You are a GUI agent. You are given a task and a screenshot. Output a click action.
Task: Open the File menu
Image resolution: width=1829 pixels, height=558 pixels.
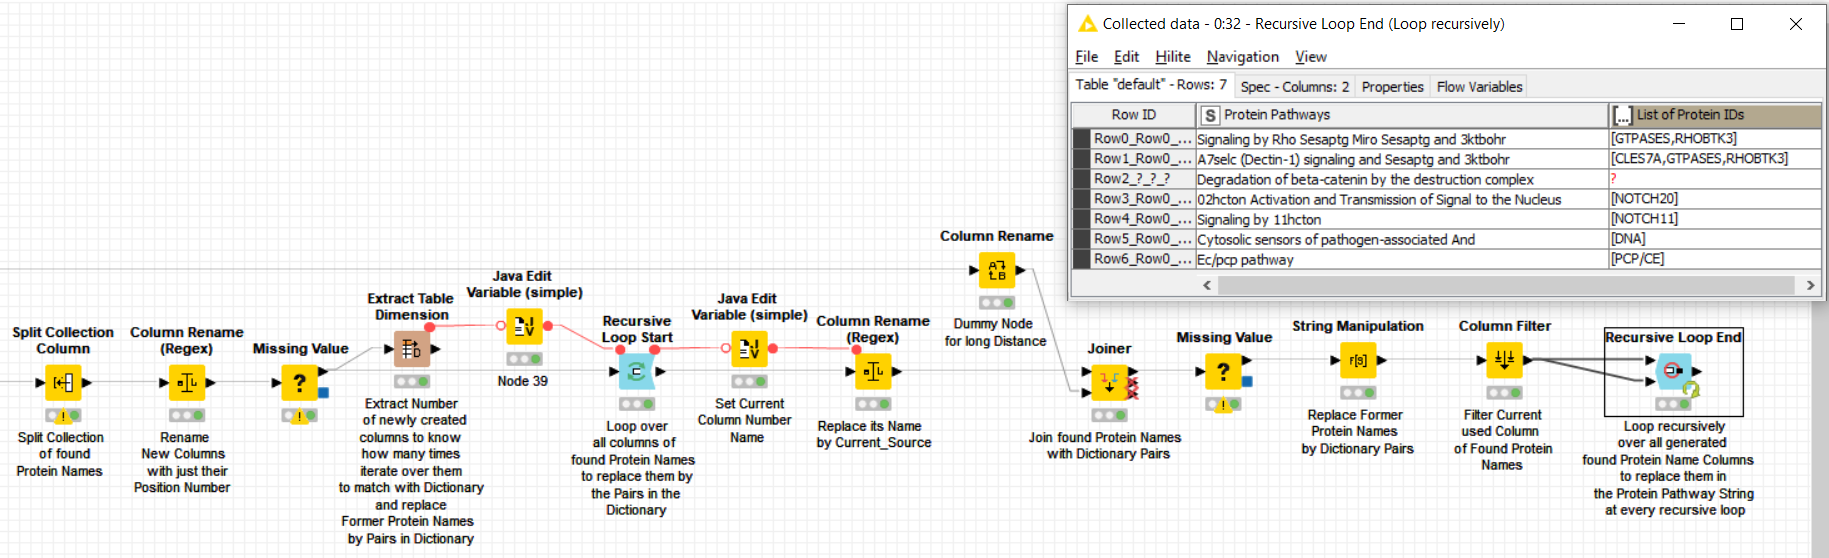point(1086,57)
